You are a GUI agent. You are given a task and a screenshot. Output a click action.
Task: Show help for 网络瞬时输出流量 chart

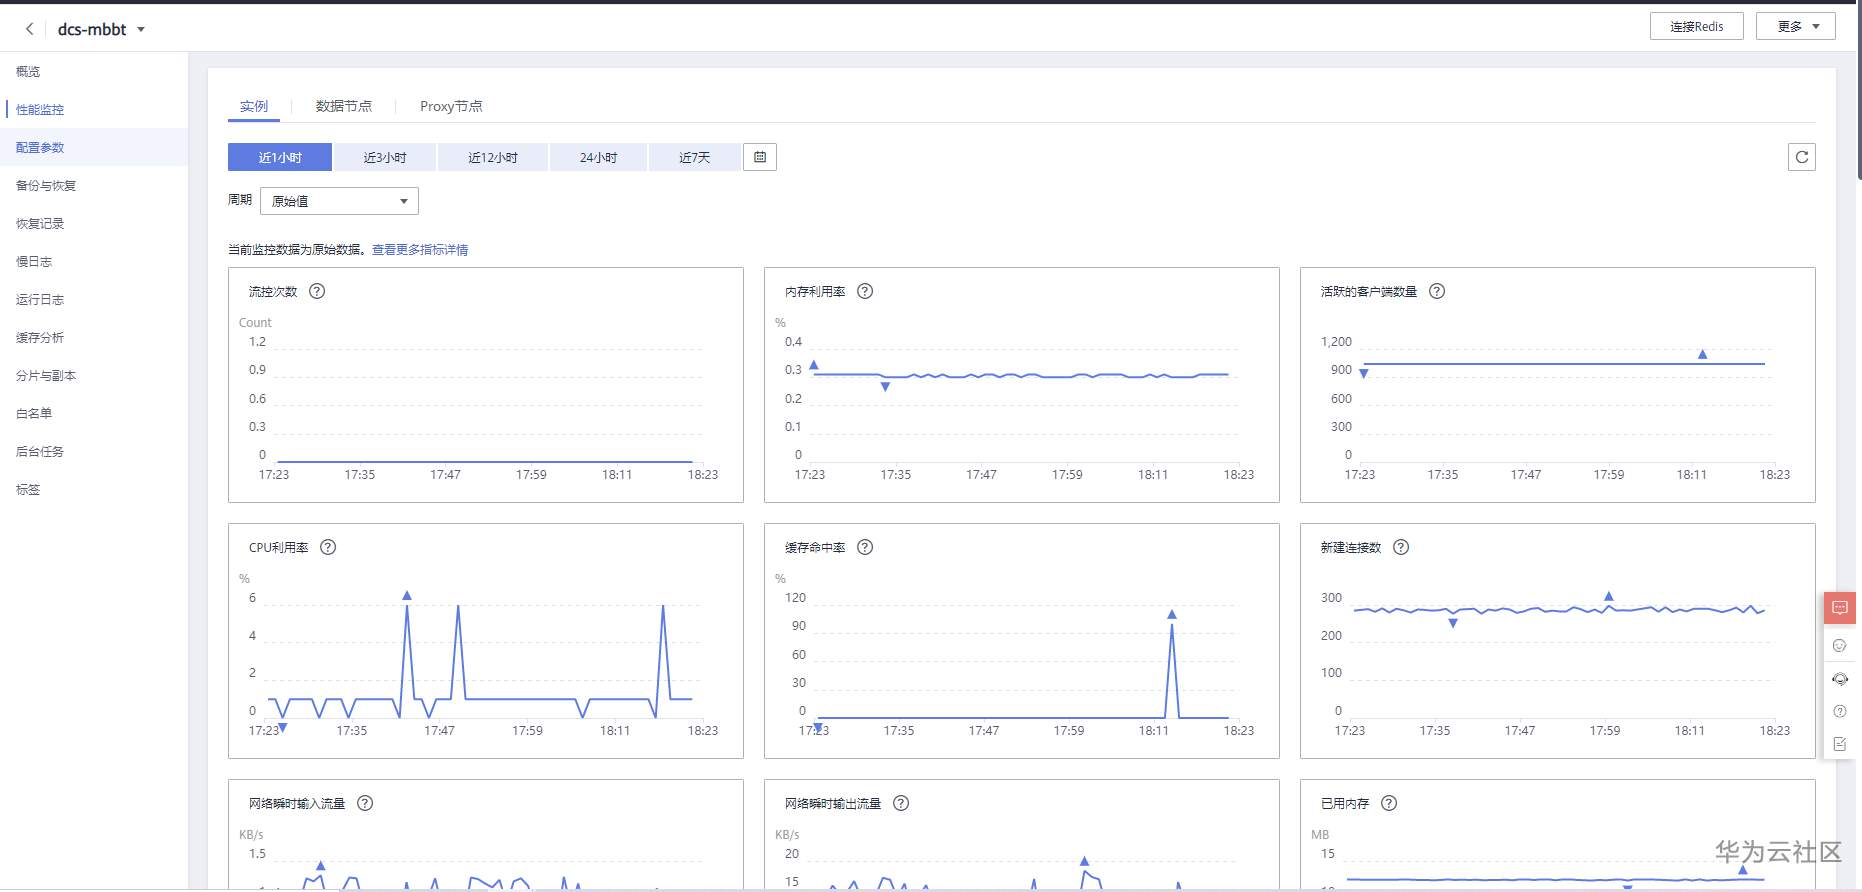901,803
